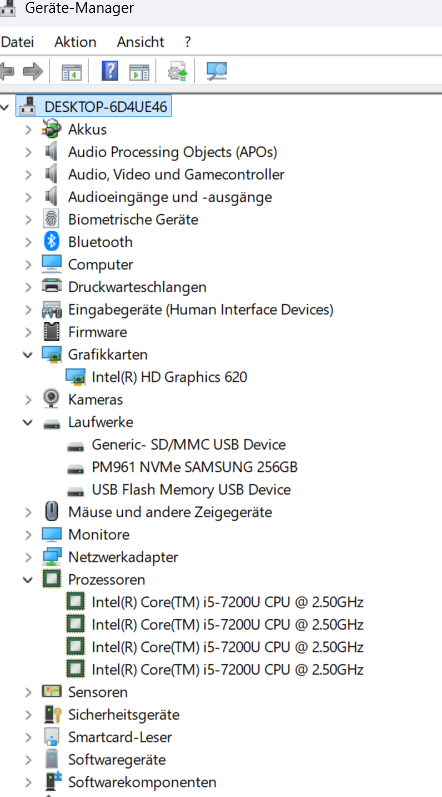
Task: Click the show/hide console tree icon
Action: pyautogui.click(x=72, y=72)
